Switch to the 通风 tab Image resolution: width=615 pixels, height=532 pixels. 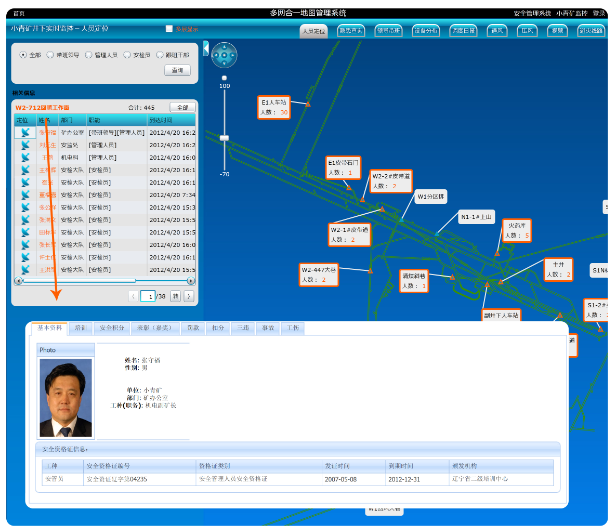click(497, 31)
